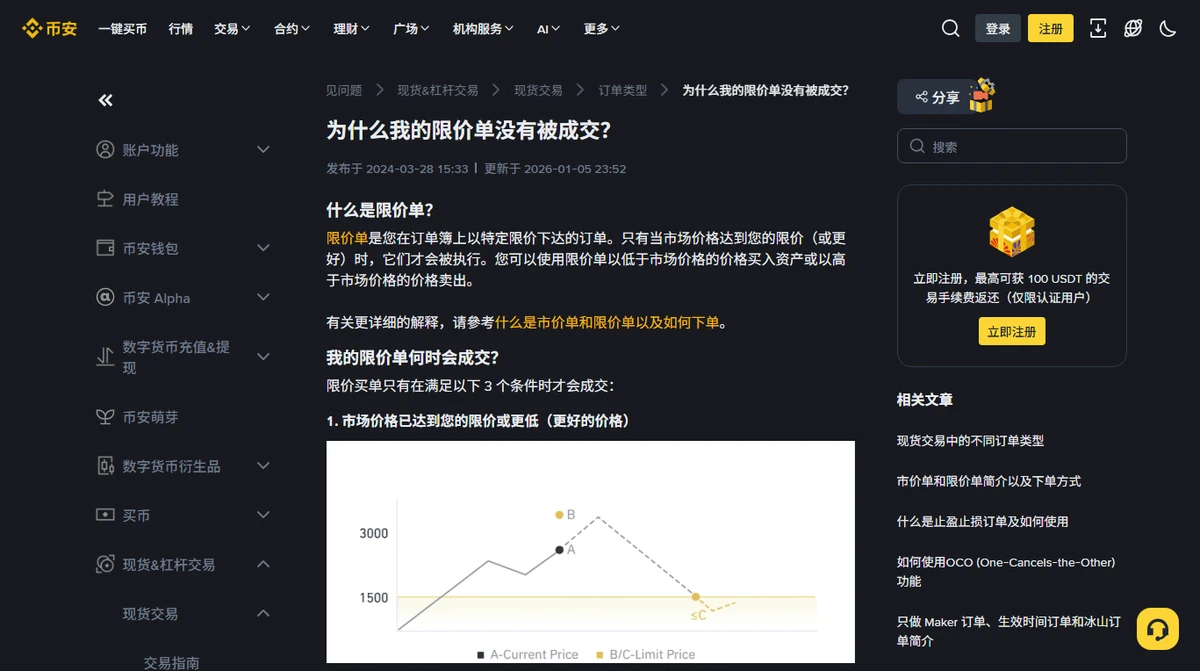Select 币安萌芽 in sidebar
This screenshot has height=671, width=1200.
point(150,417)
